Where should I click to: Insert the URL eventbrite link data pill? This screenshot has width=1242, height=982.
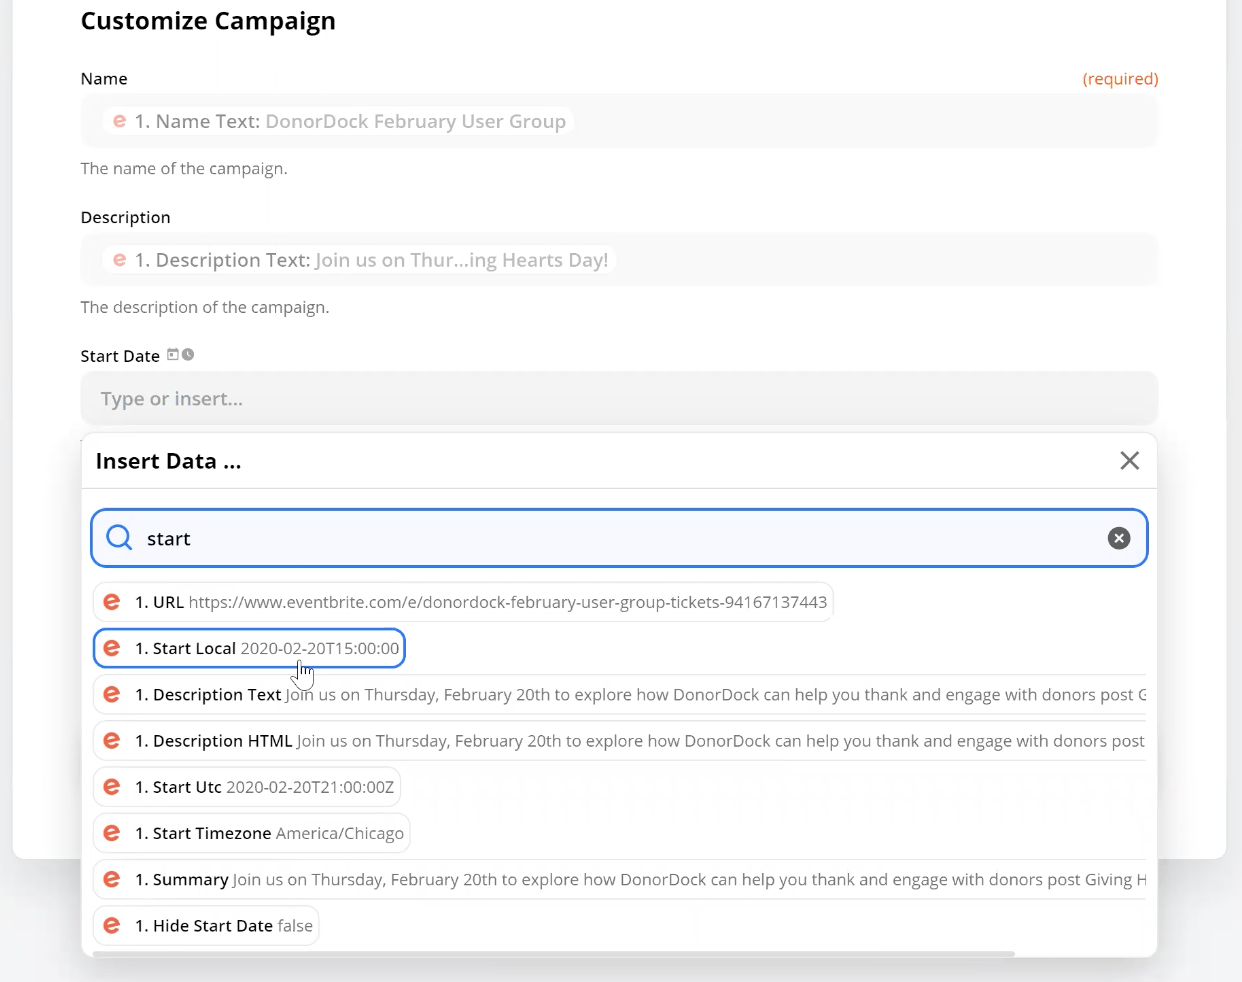(x=463, y=602)
